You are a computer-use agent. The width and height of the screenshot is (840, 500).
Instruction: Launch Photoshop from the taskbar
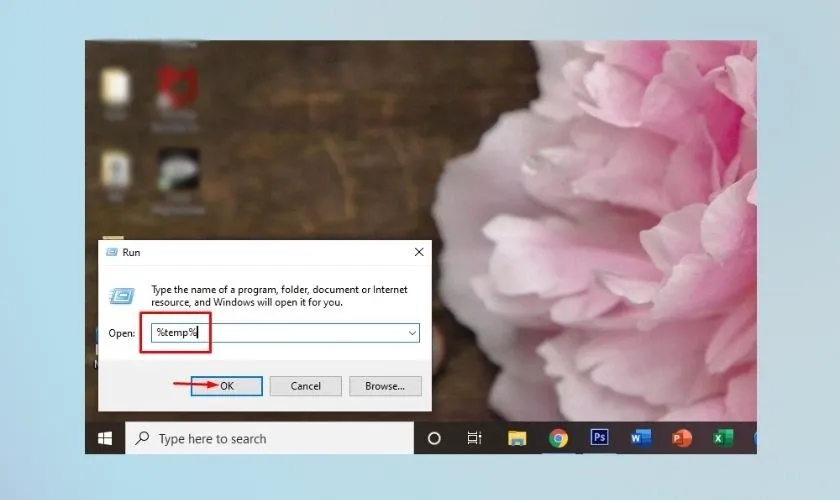pos(600,438)
